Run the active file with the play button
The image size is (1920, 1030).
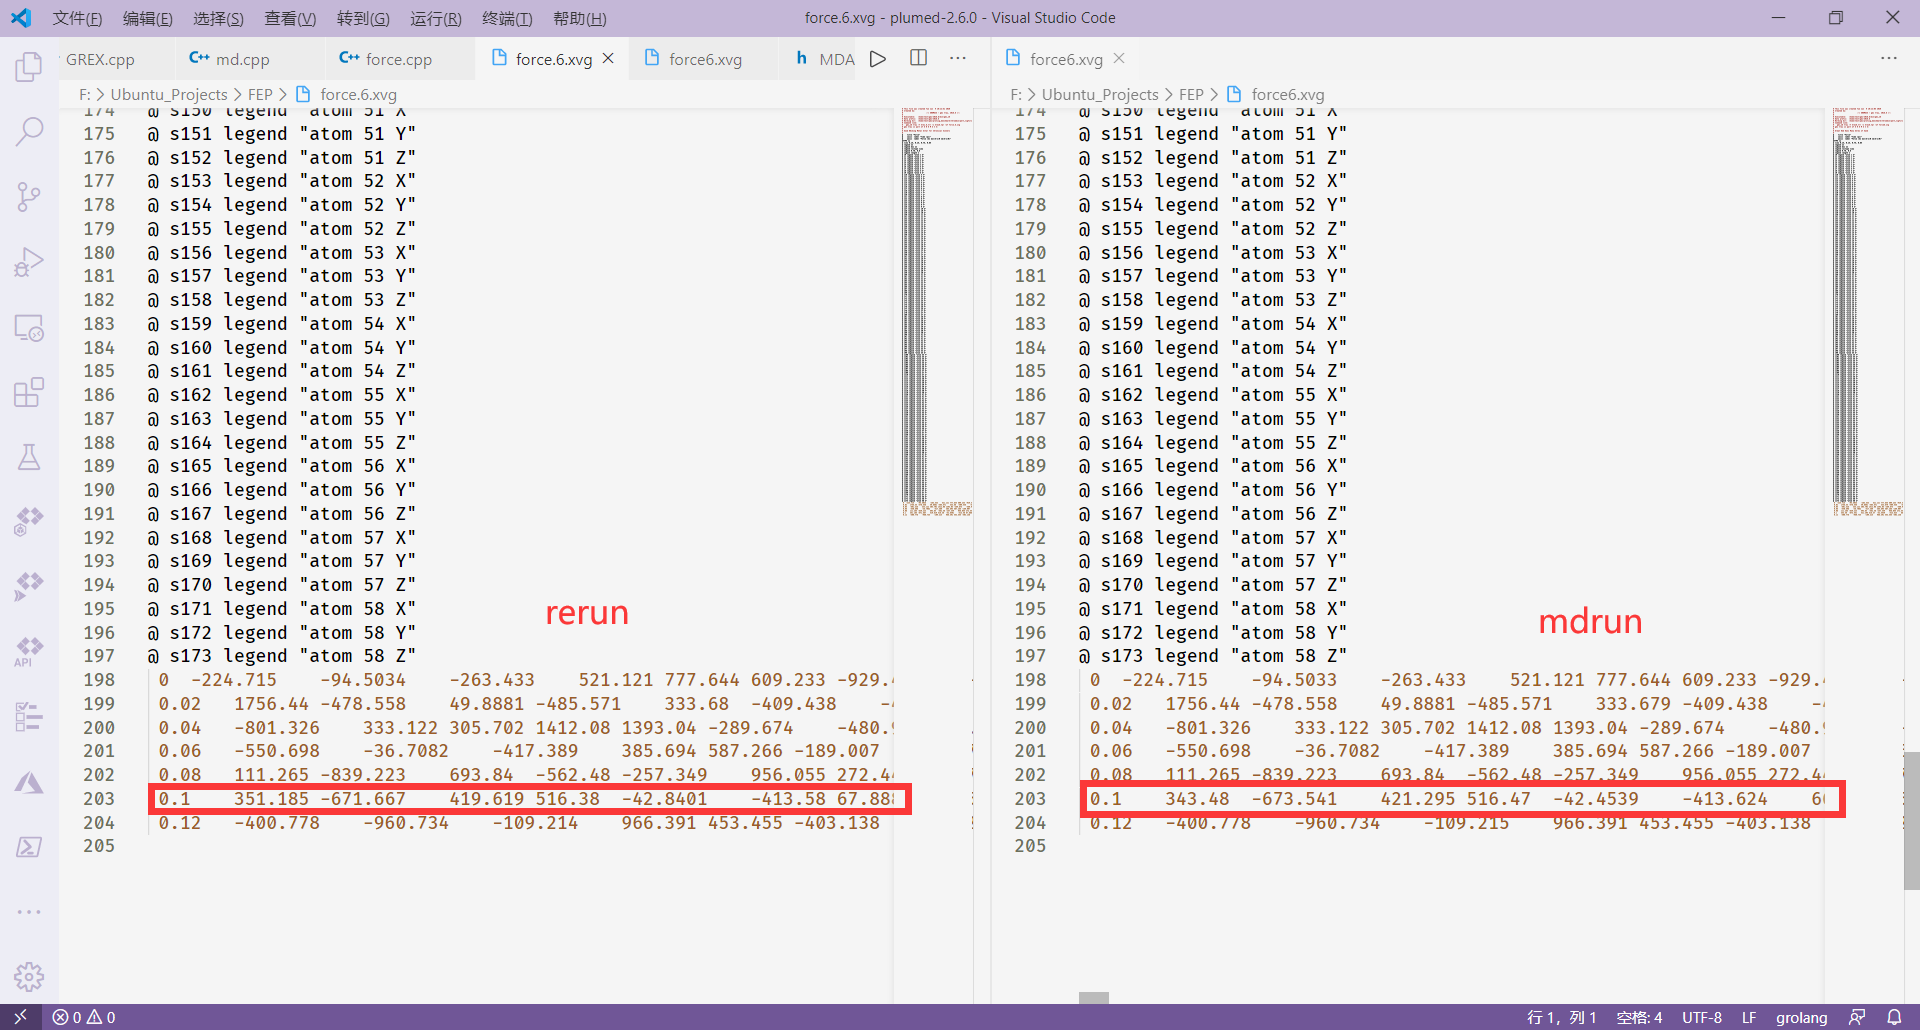coord(878,58)
